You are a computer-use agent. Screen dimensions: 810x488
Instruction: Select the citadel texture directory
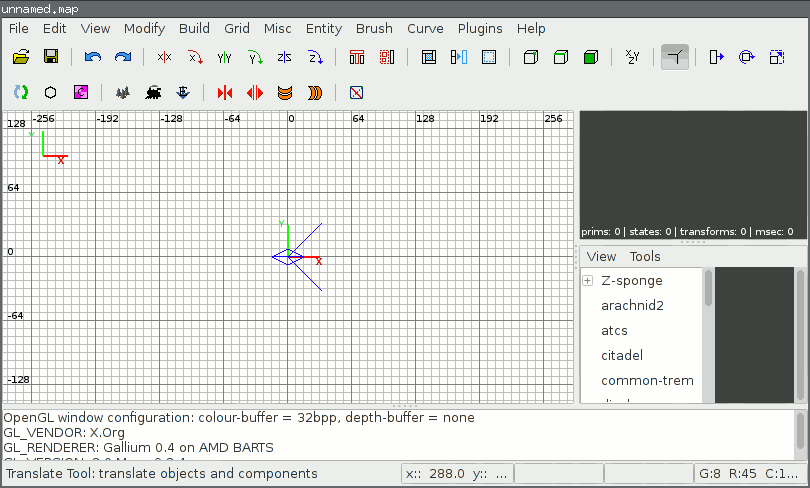[621, 355]
